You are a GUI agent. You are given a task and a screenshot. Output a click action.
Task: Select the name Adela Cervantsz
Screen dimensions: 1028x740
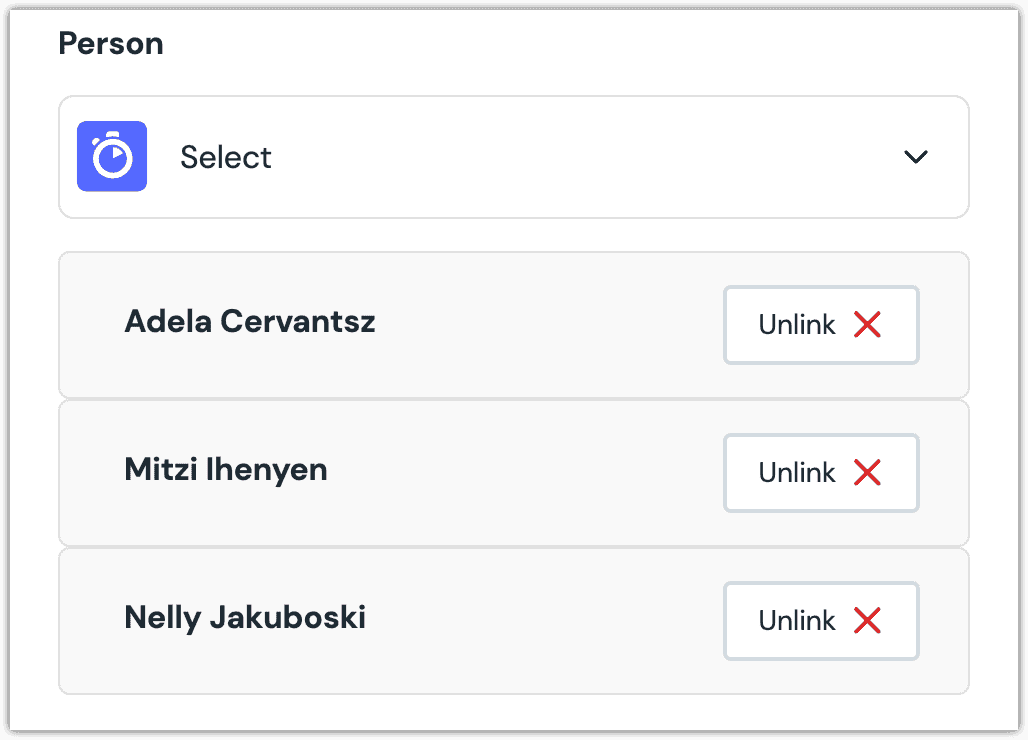pos(249,322)
